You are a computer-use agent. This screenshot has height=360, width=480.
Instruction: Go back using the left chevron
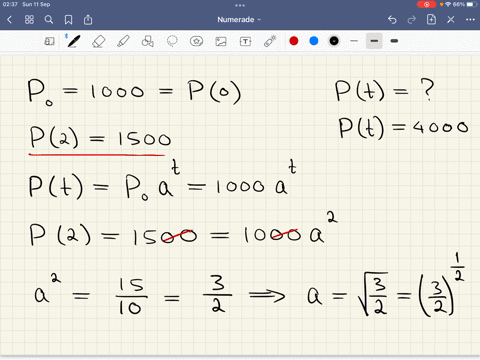[9, 20]
